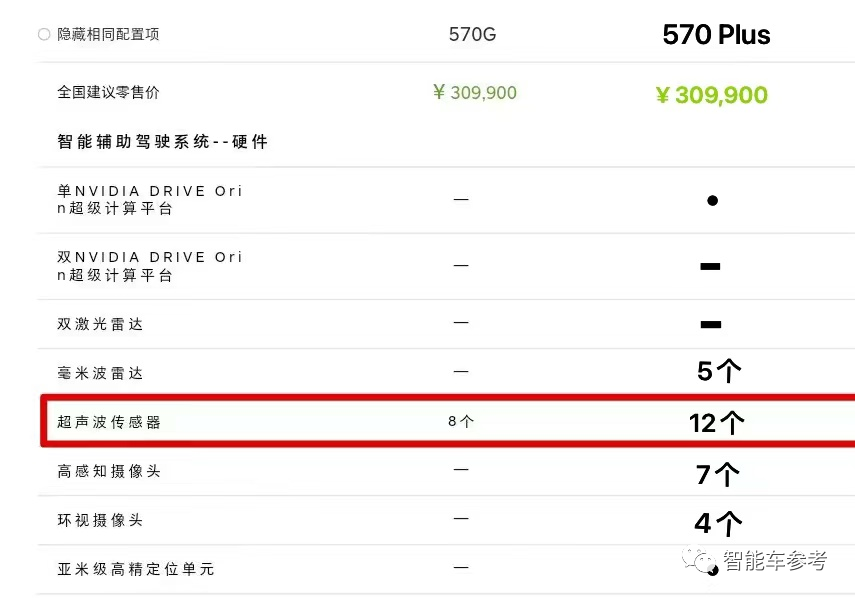Click the highlighted 超声波传感器 row label
Viewport: 855px width, 598px height.
tap(109, 423)
